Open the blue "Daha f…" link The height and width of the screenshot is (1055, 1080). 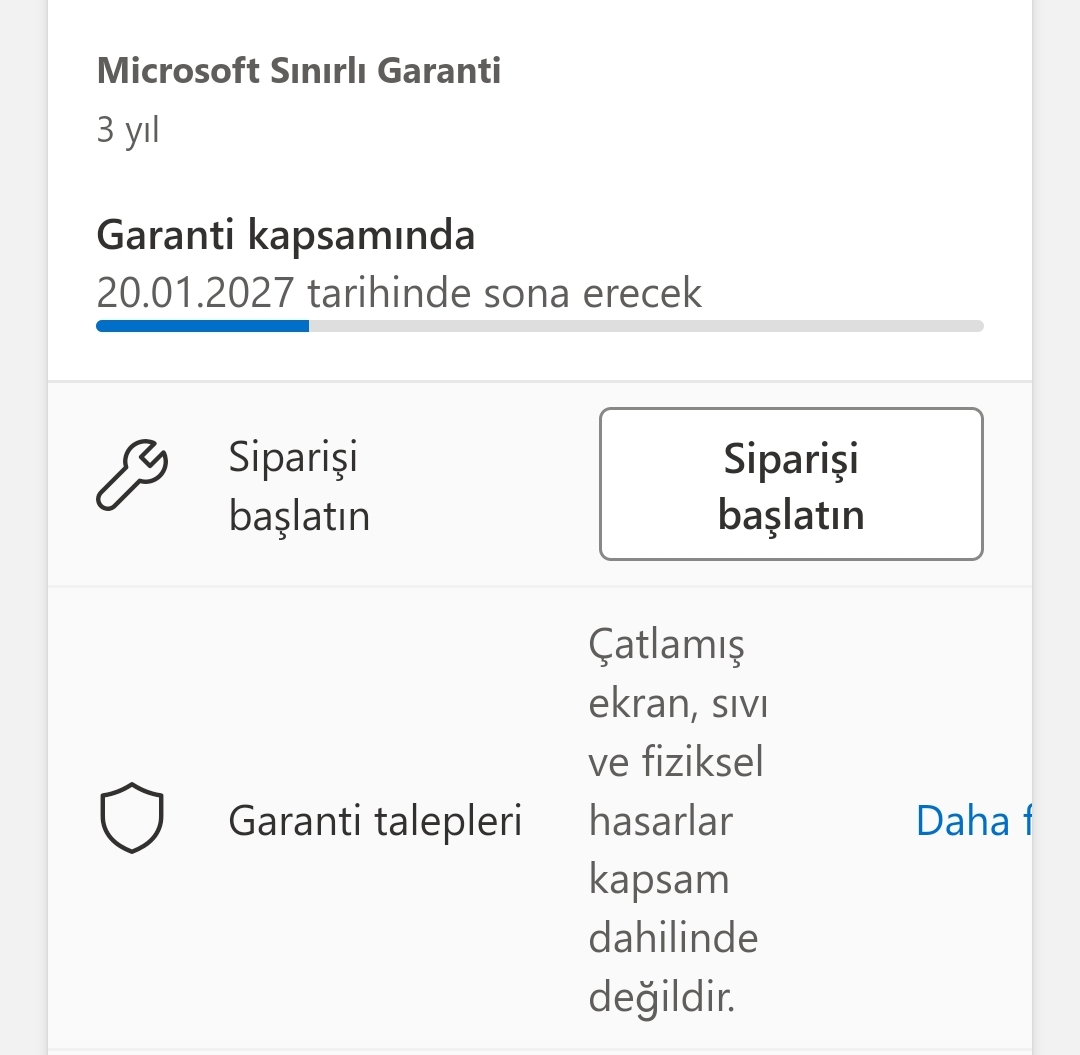click(972, 821)
